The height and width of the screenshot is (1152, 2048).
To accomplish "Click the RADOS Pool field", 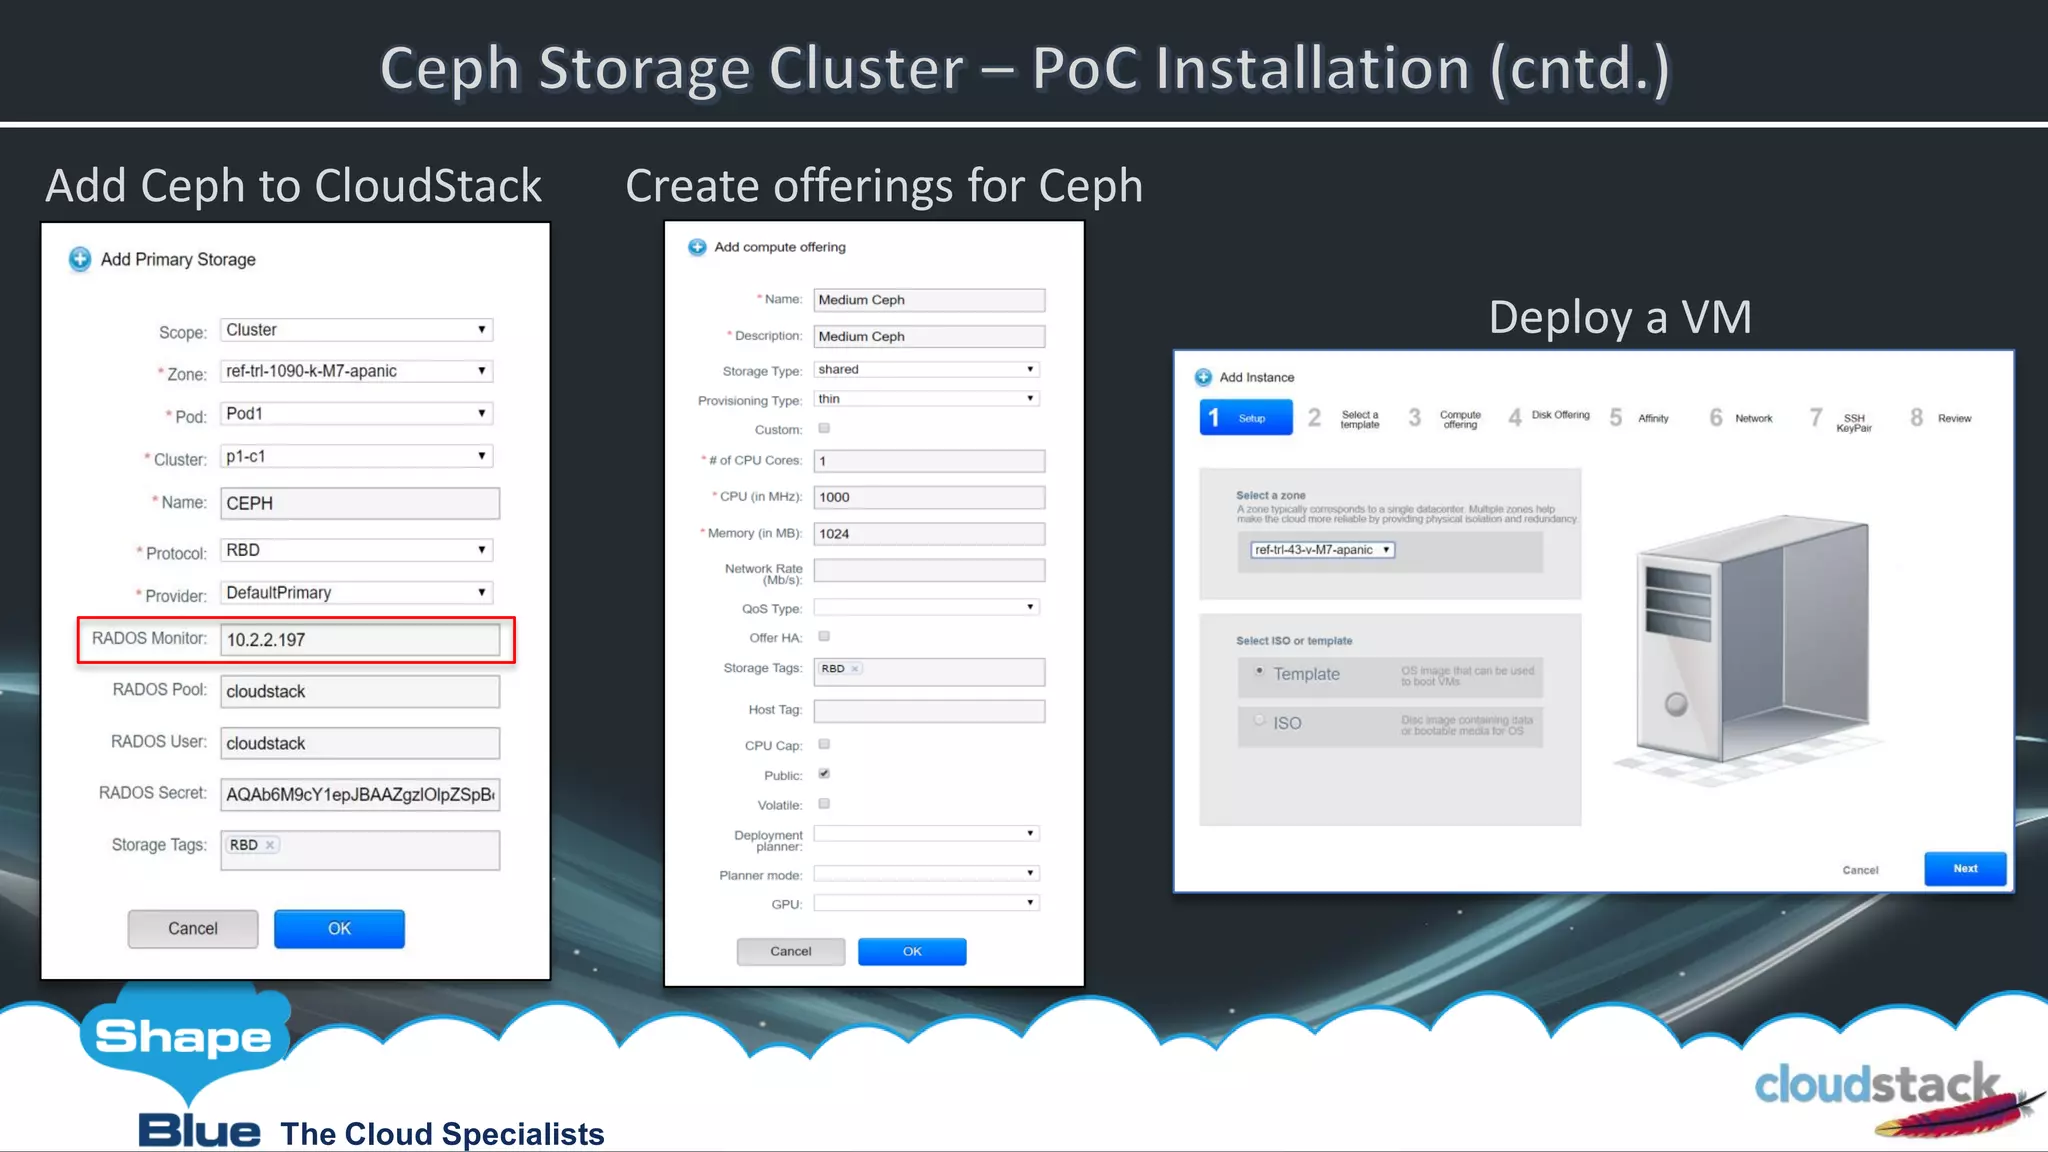I will (360, 692).
